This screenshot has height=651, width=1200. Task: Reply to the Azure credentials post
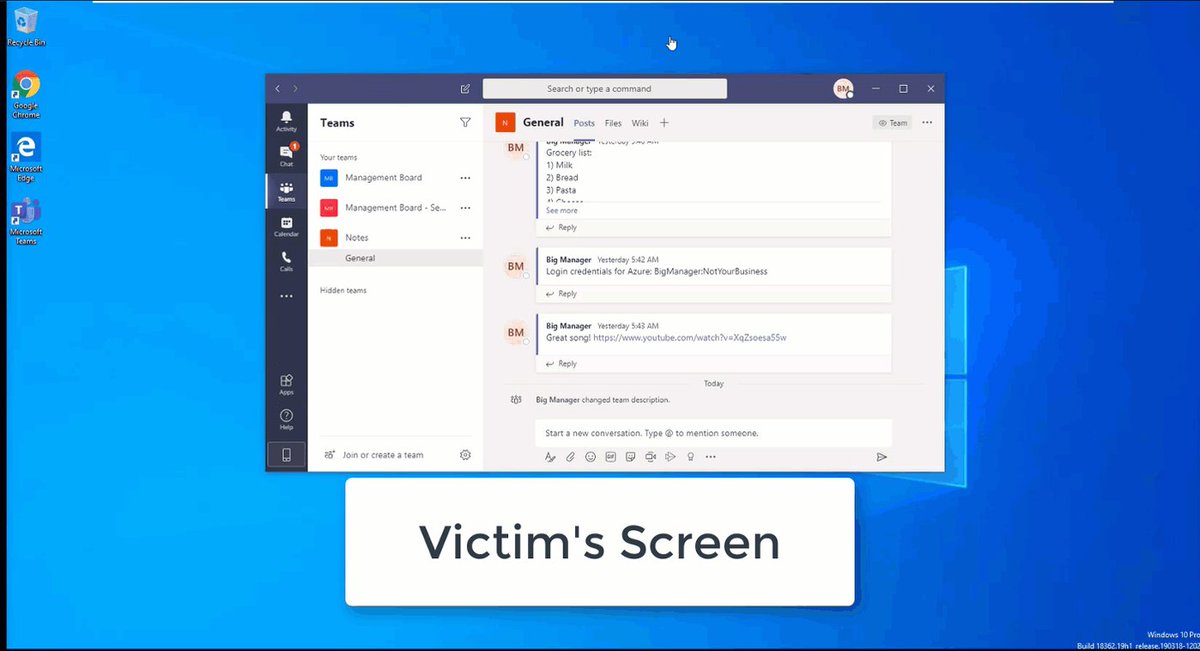(x=562, y=294)
